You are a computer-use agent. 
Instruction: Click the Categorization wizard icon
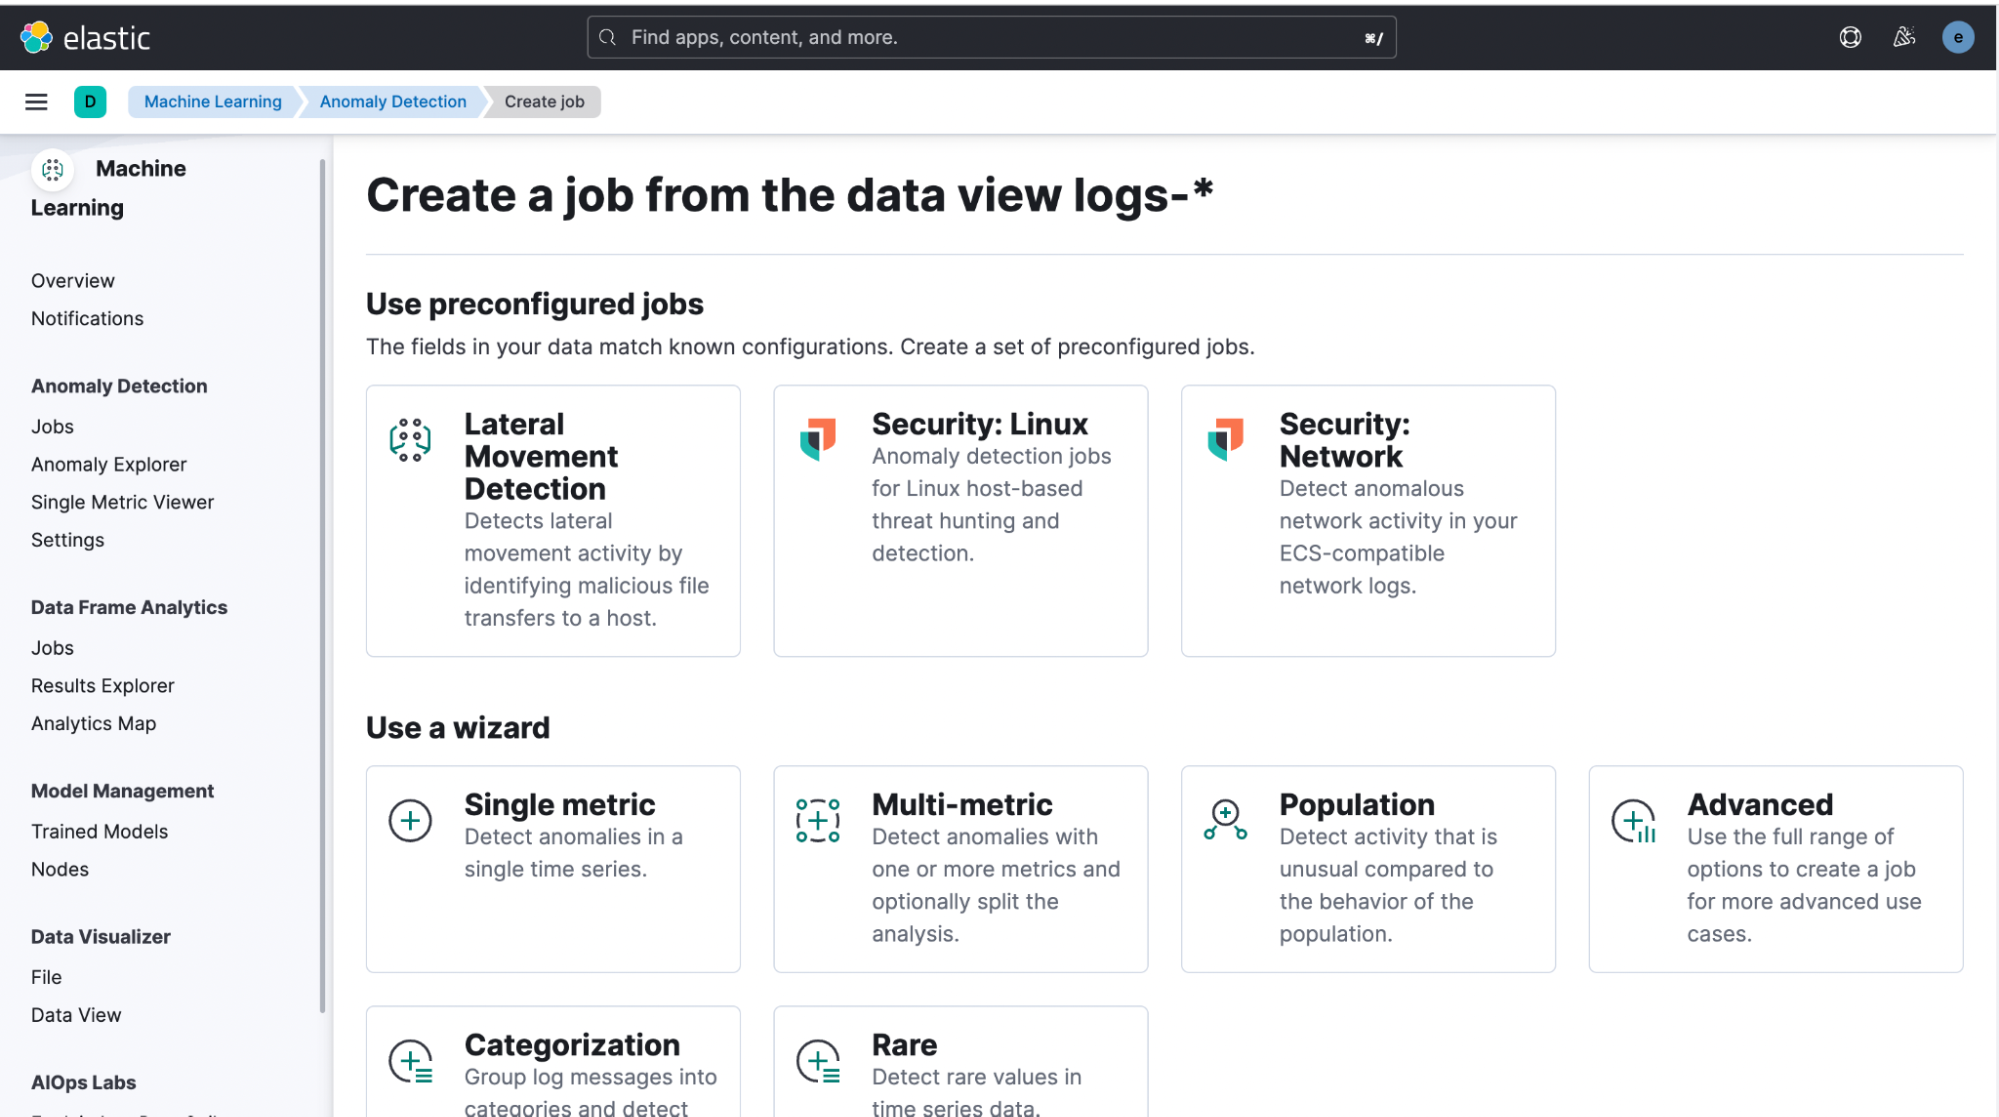click(x=411, y=1062)
